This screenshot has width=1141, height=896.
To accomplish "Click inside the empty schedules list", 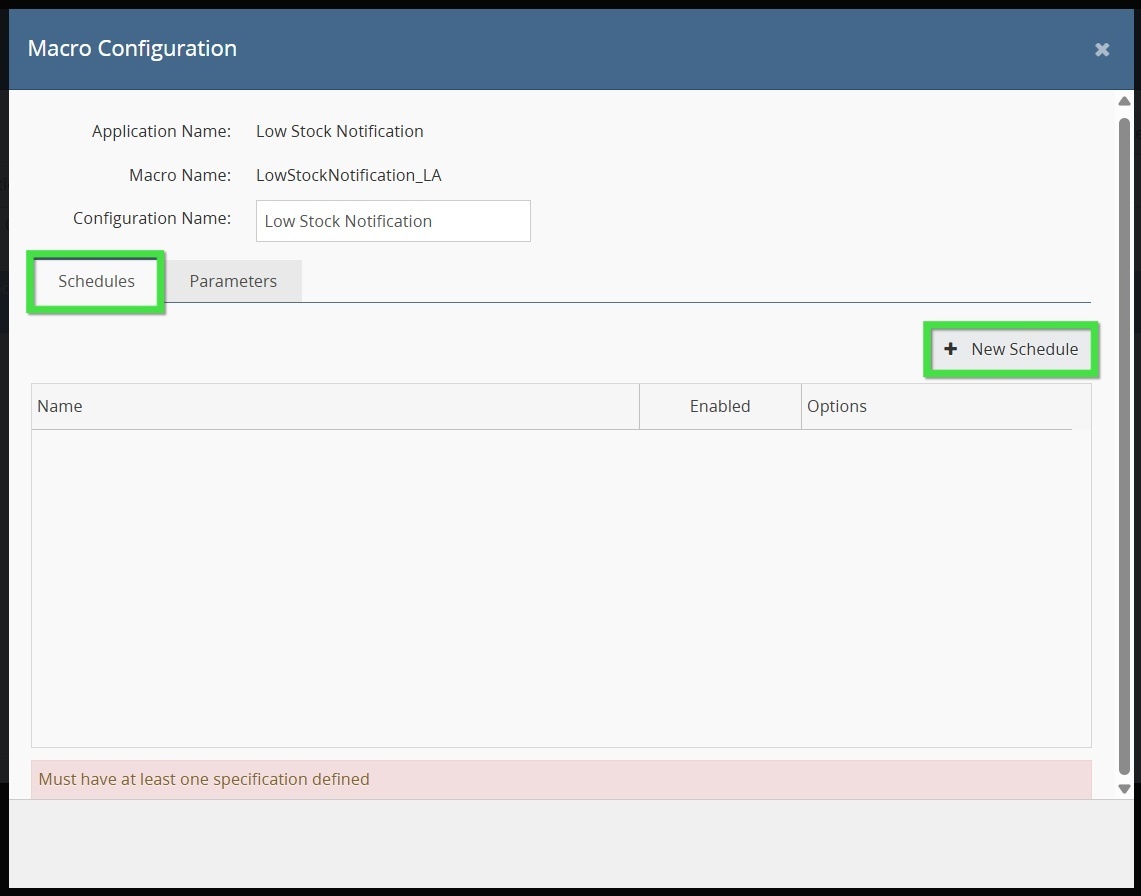I will tap(560, 588).
